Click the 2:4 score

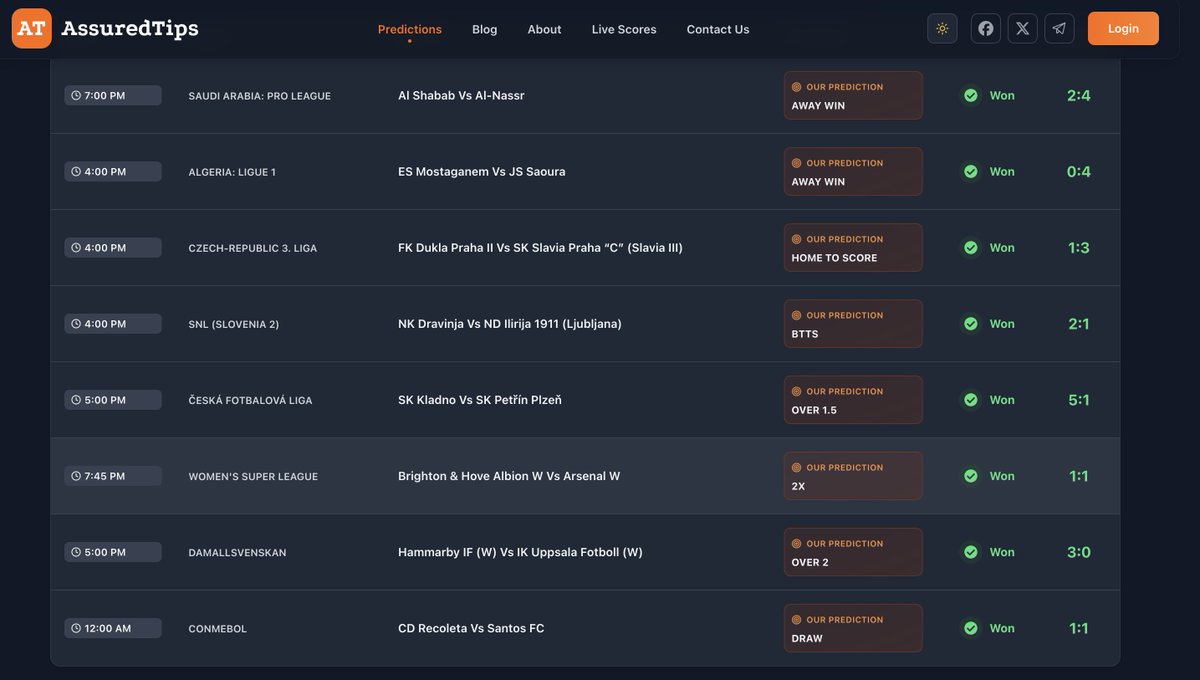point(1079,96)
